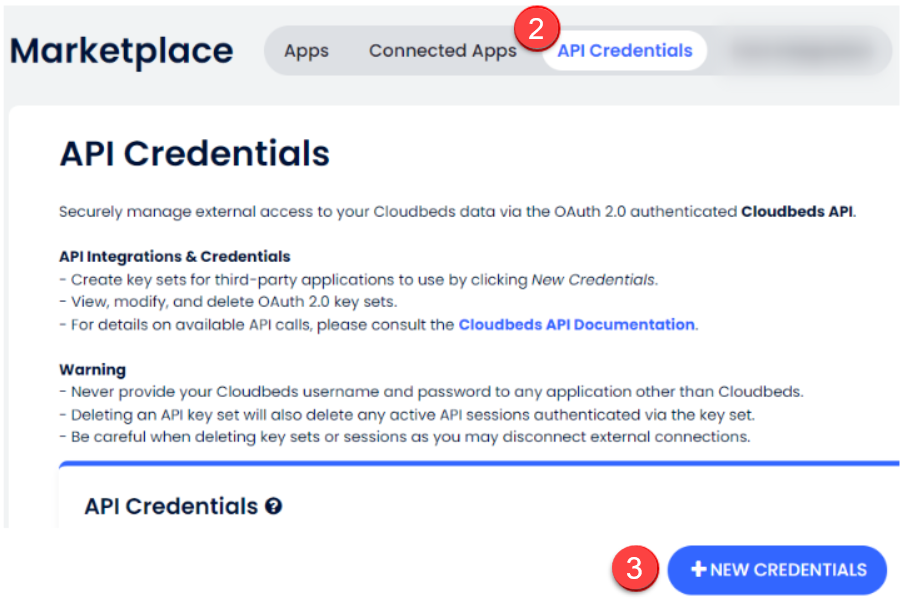Open the Apps tab

tap(306, 51)
